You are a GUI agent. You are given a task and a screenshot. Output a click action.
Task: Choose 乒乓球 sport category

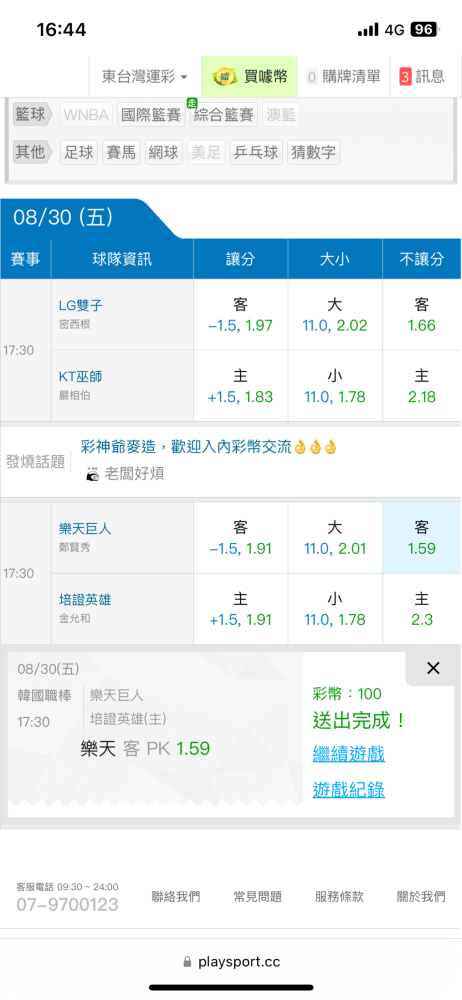click(256, 152)
